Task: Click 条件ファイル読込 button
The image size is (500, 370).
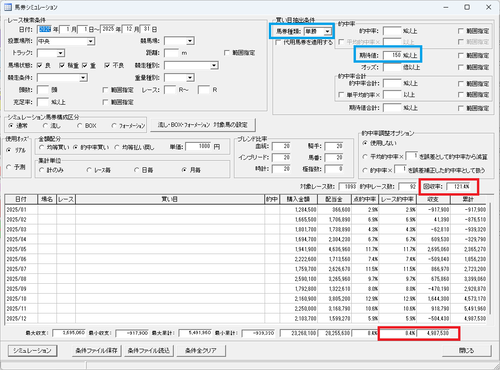Action: coord(149,351)
